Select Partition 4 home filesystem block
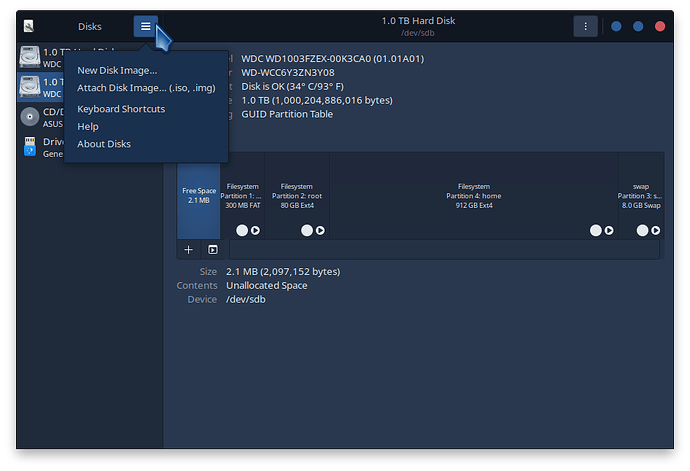 [x=473, y=196]
